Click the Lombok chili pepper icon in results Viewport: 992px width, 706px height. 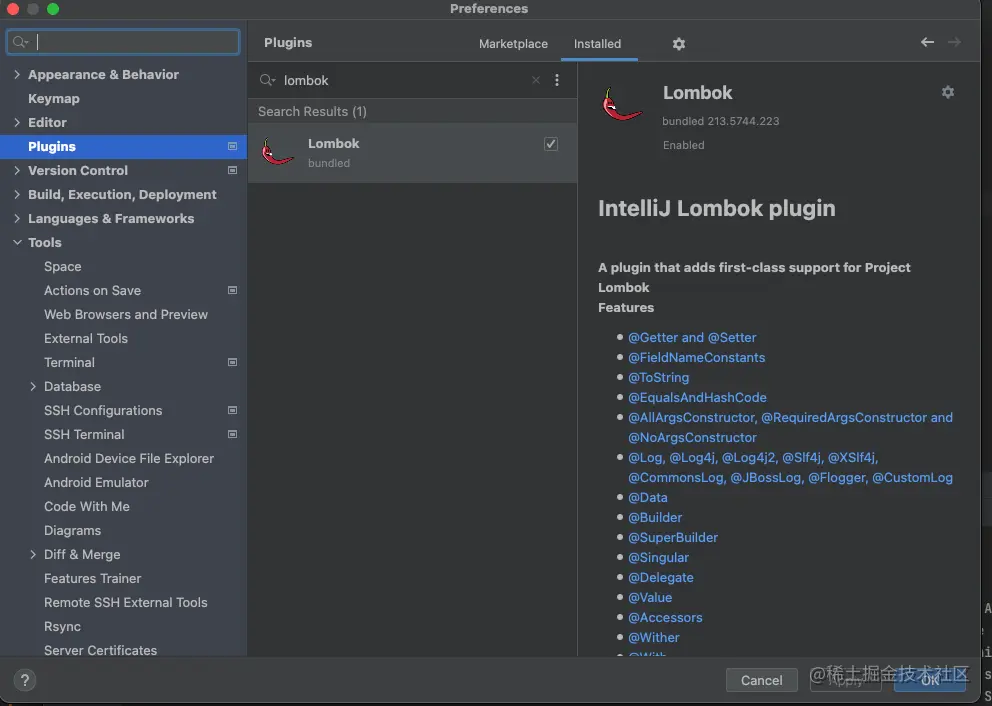point(277,152)
